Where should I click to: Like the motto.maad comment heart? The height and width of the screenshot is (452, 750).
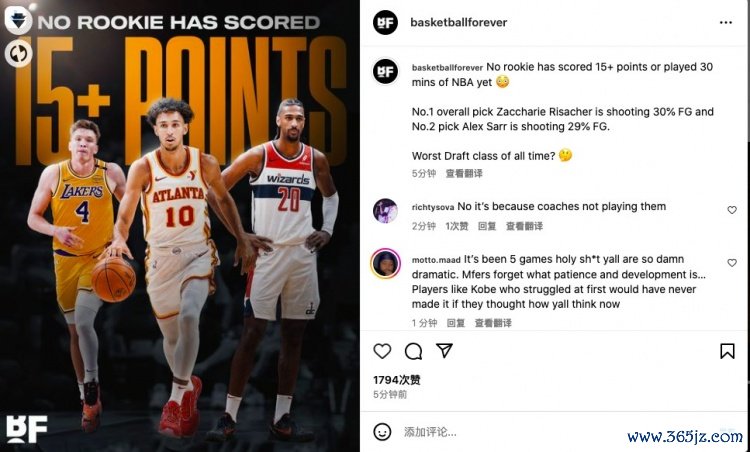732,263
